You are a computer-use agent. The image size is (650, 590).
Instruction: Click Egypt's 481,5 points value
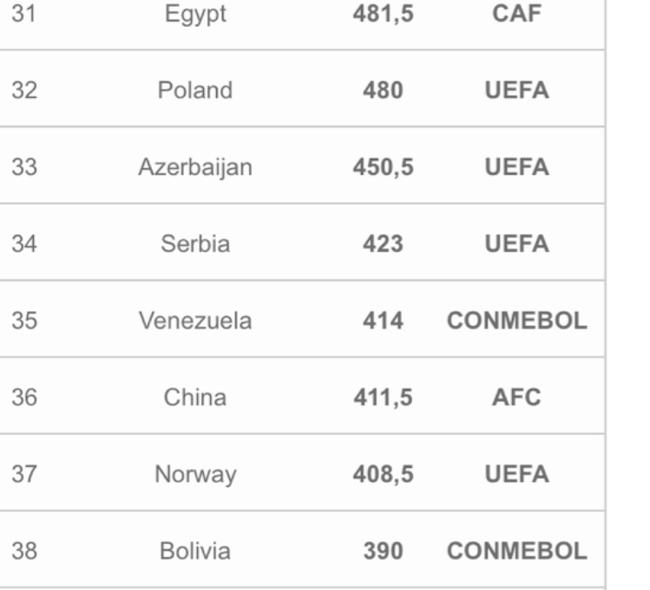383,14
